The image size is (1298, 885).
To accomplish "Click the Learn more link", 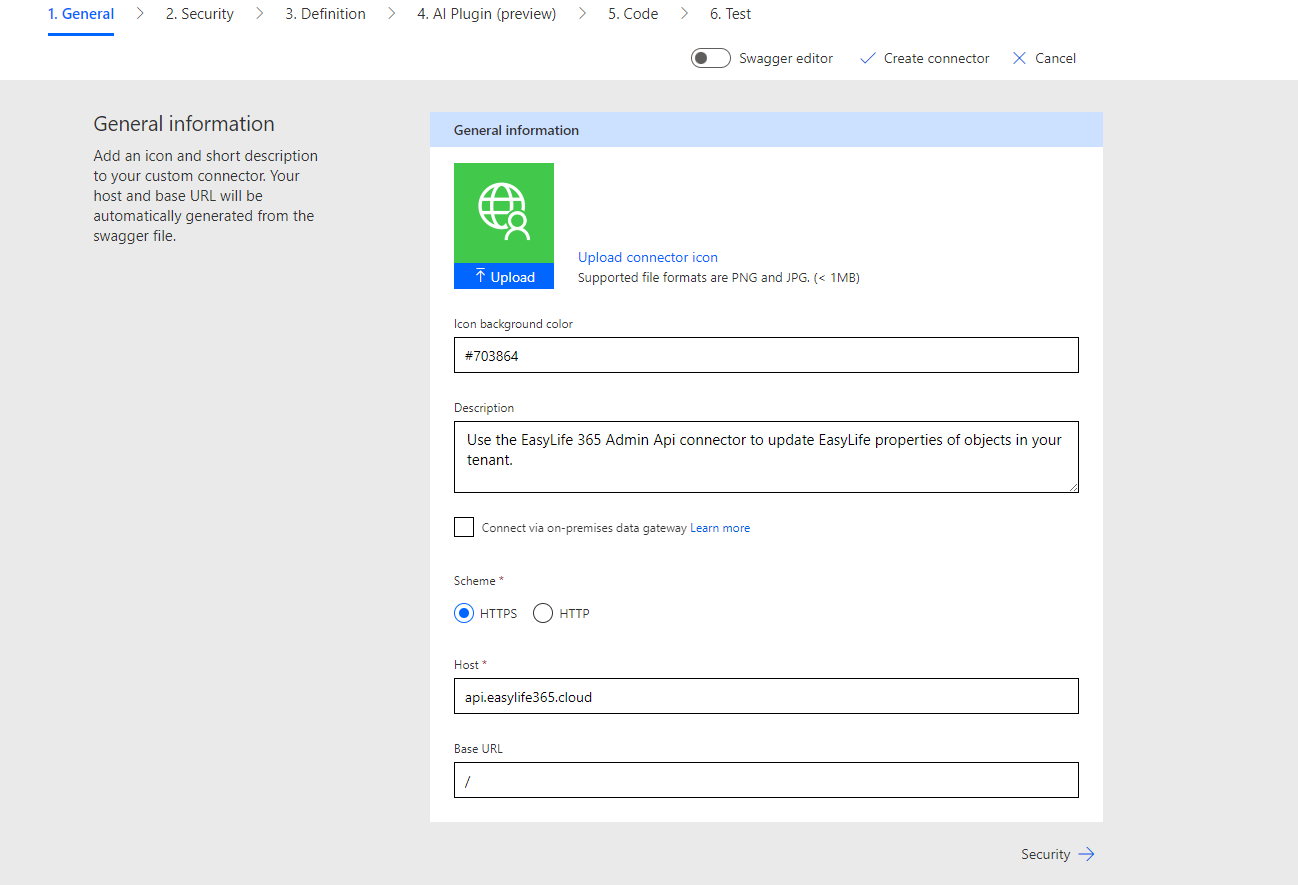I will (719, 527).
